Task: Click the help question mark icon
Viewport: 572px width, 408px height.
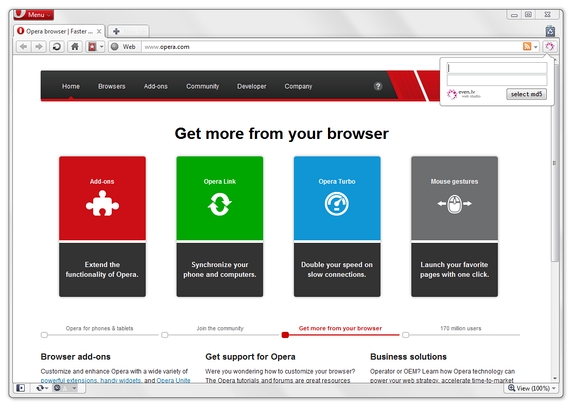Action: [378, 86]
